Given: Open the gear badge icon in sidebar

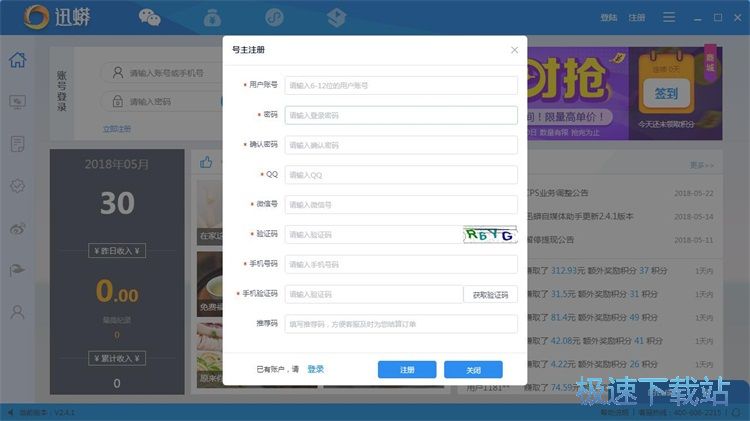Looking at the screenshot, I should pos(18,186).
